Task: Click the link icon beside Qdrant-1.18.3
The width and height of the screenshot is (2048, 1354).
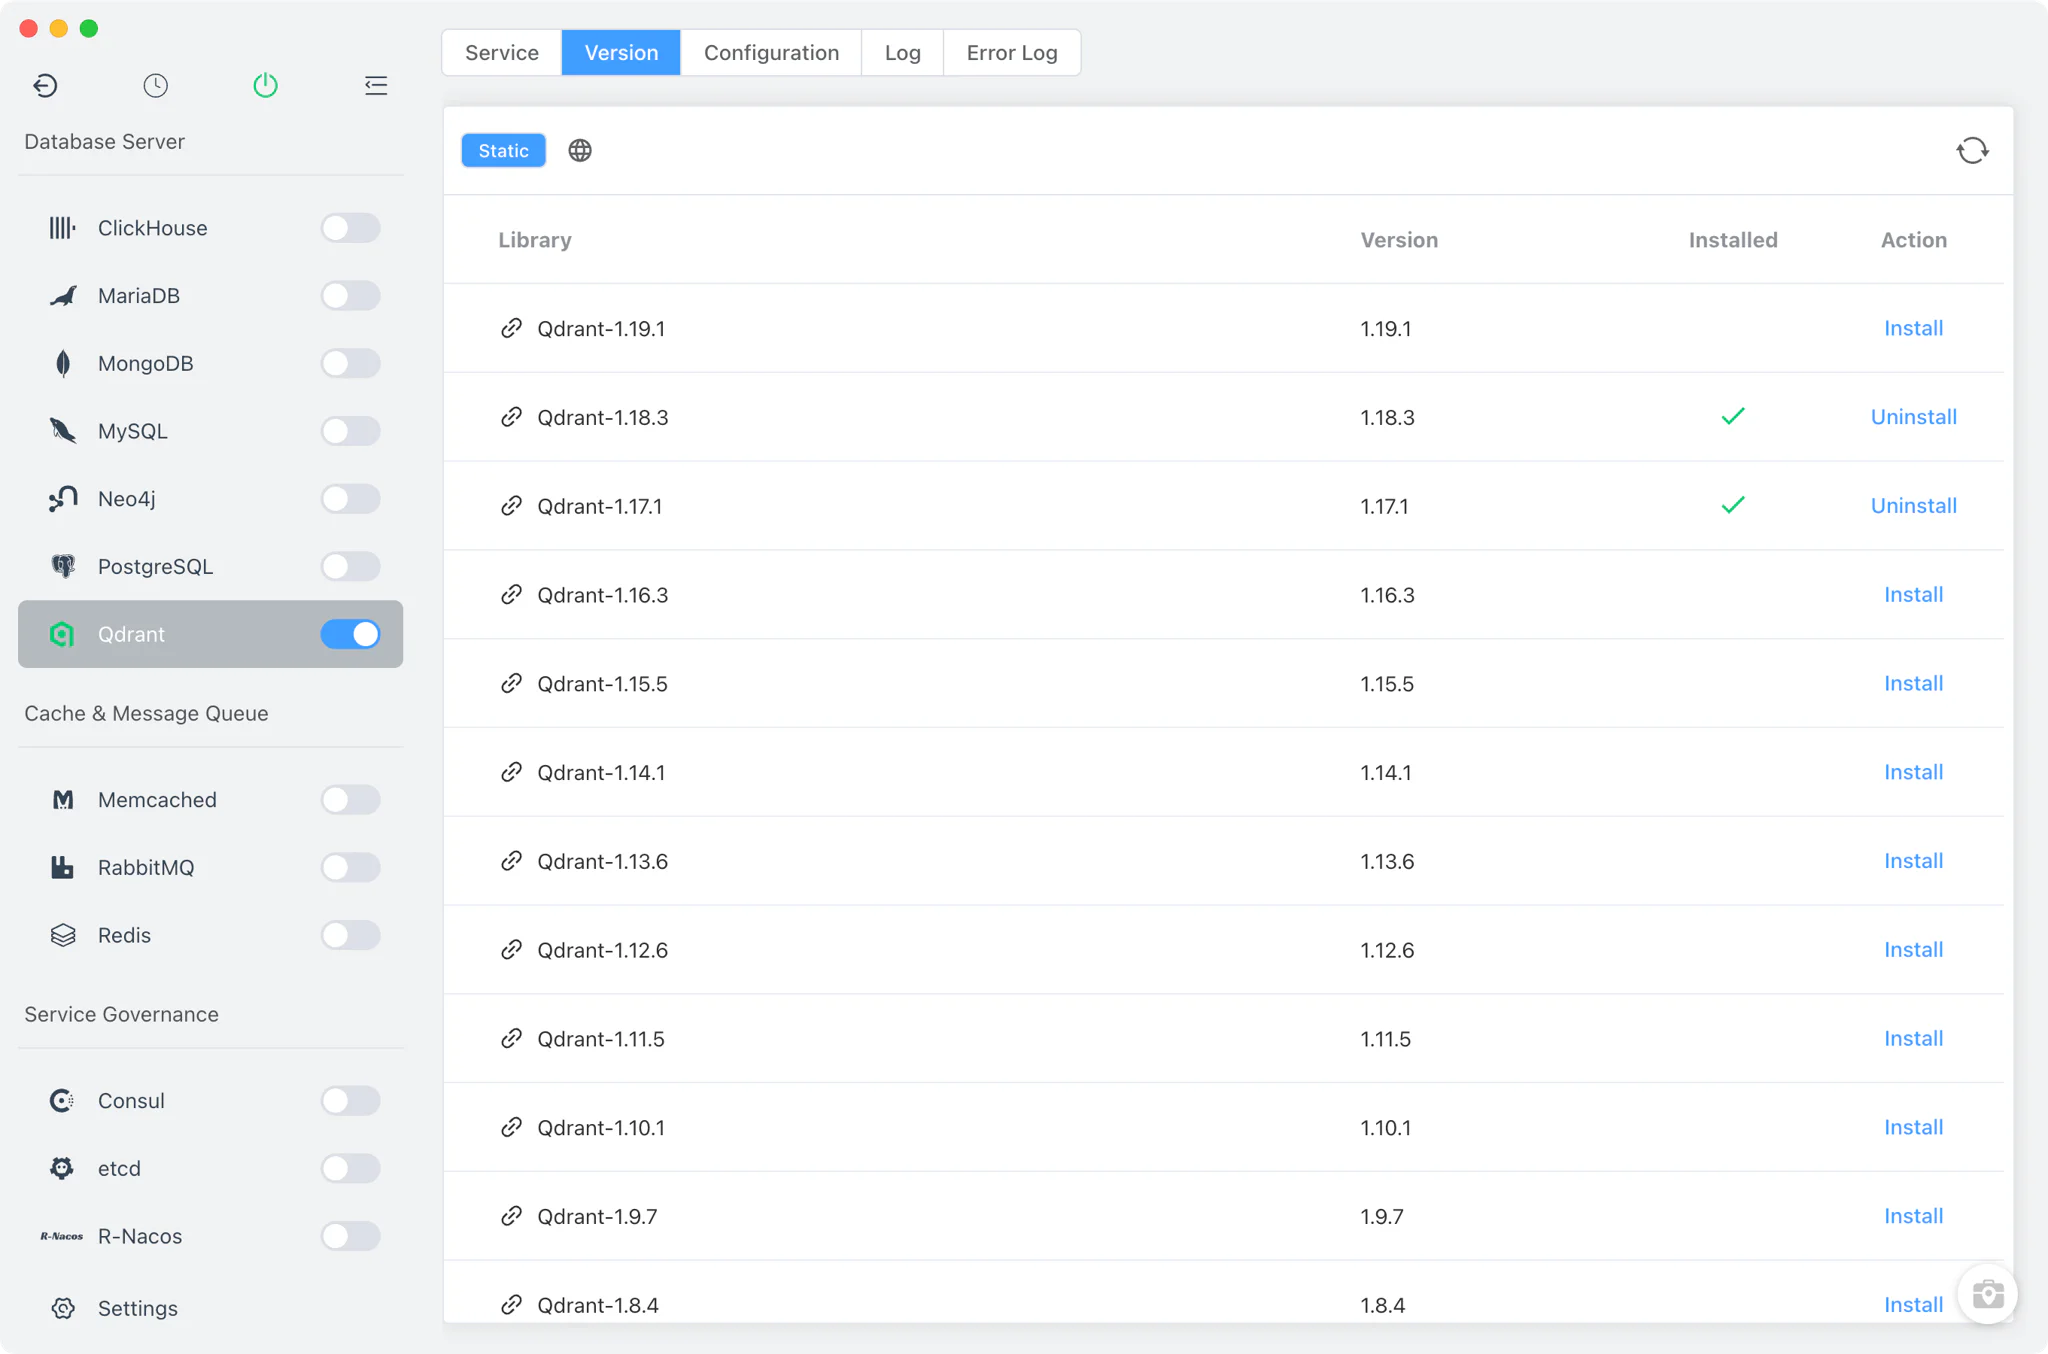Action: click(x=511, y=417)
